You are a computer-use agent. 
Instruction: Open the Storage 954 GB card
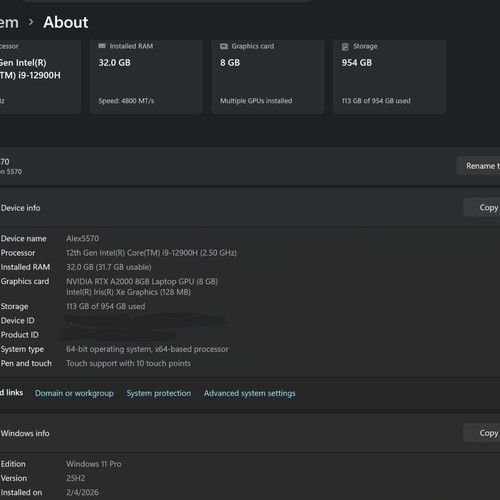point(389,77)
